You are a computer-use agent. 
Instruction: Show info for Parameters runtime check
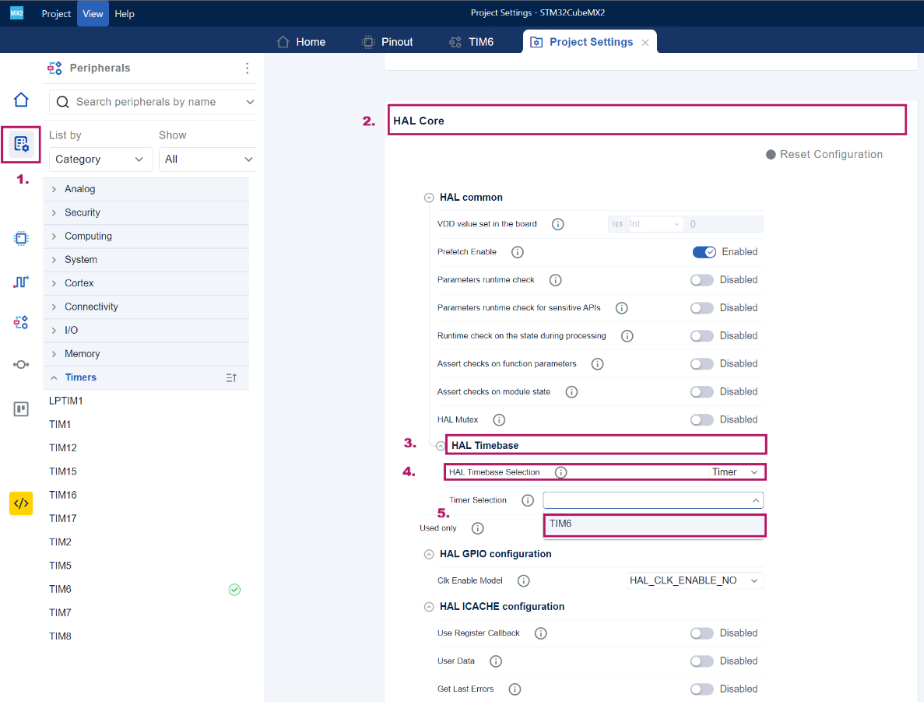[555, 280]
